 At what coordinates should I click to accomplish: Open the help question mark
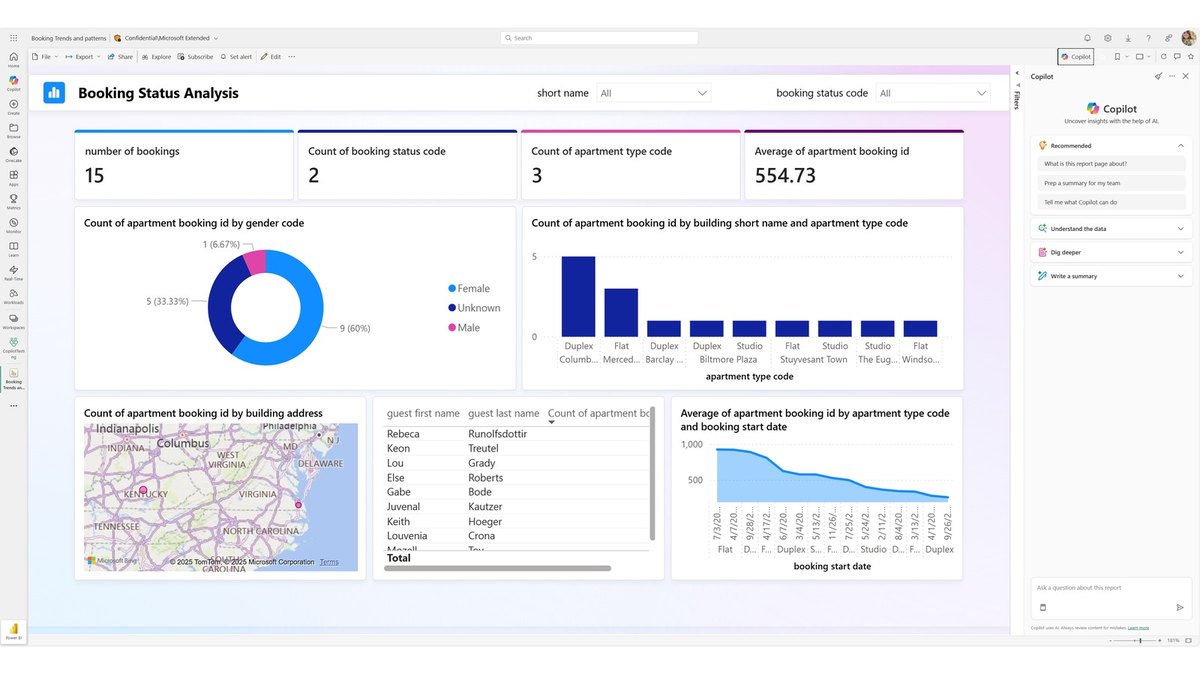[1148, 37]
